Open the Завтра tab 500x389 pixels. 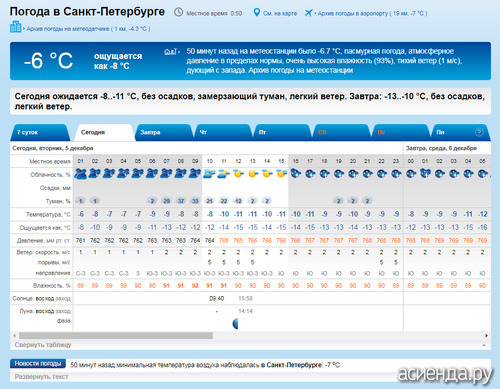[x=163, y=132]
